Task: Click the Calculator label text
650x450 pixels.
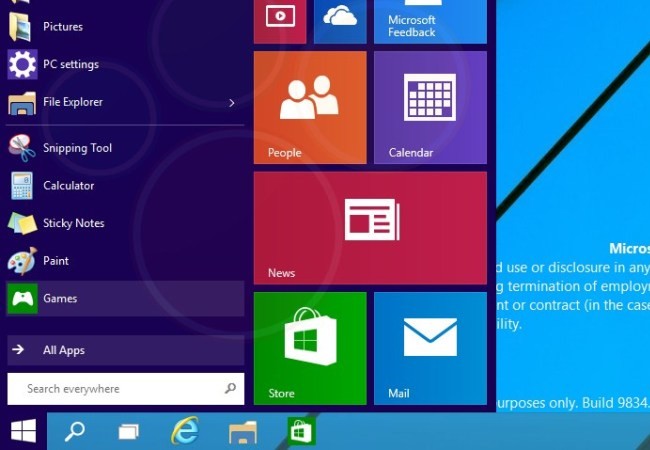Action: pos(68,185)
